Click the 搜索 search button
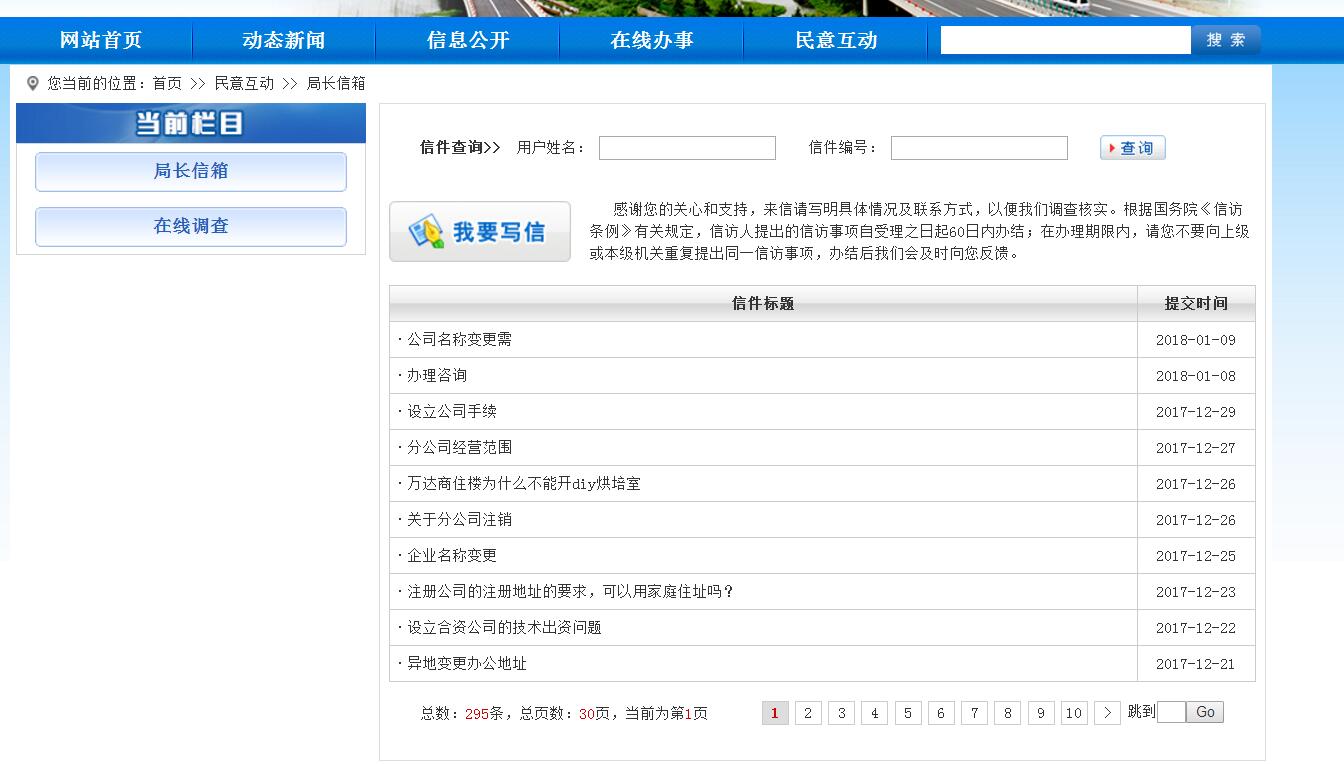 [x=1225, y=40]
